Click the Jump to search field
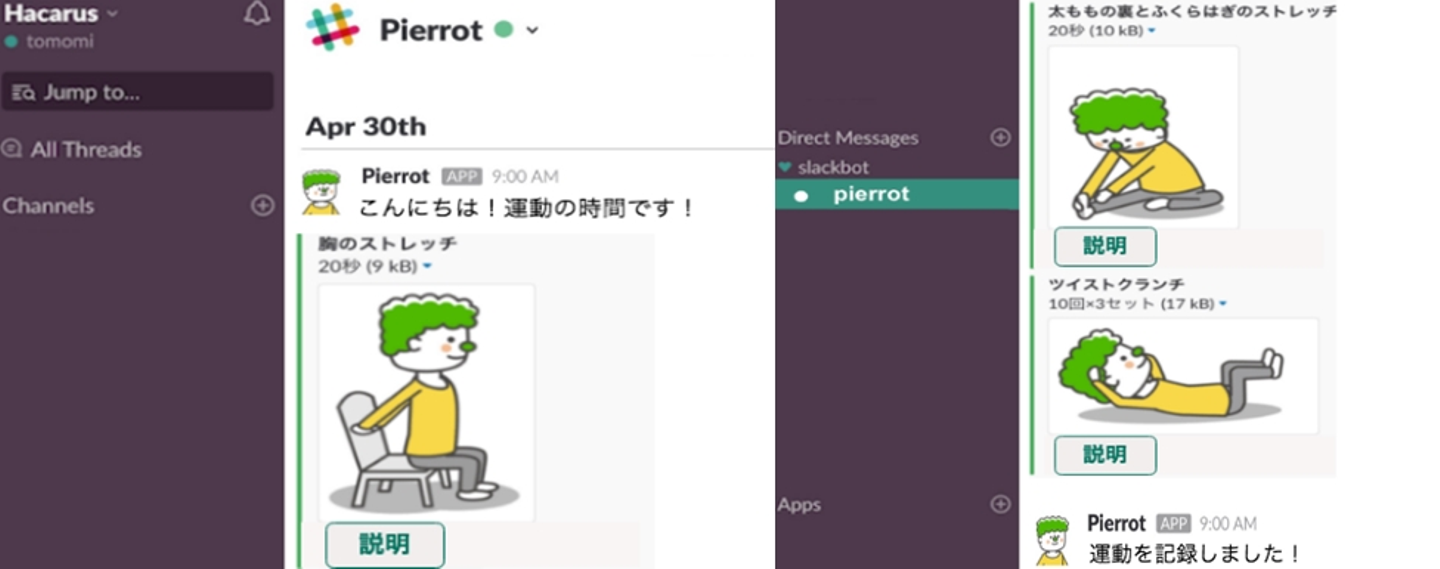Screen dimensions: 1440x569 click(137, 92)
